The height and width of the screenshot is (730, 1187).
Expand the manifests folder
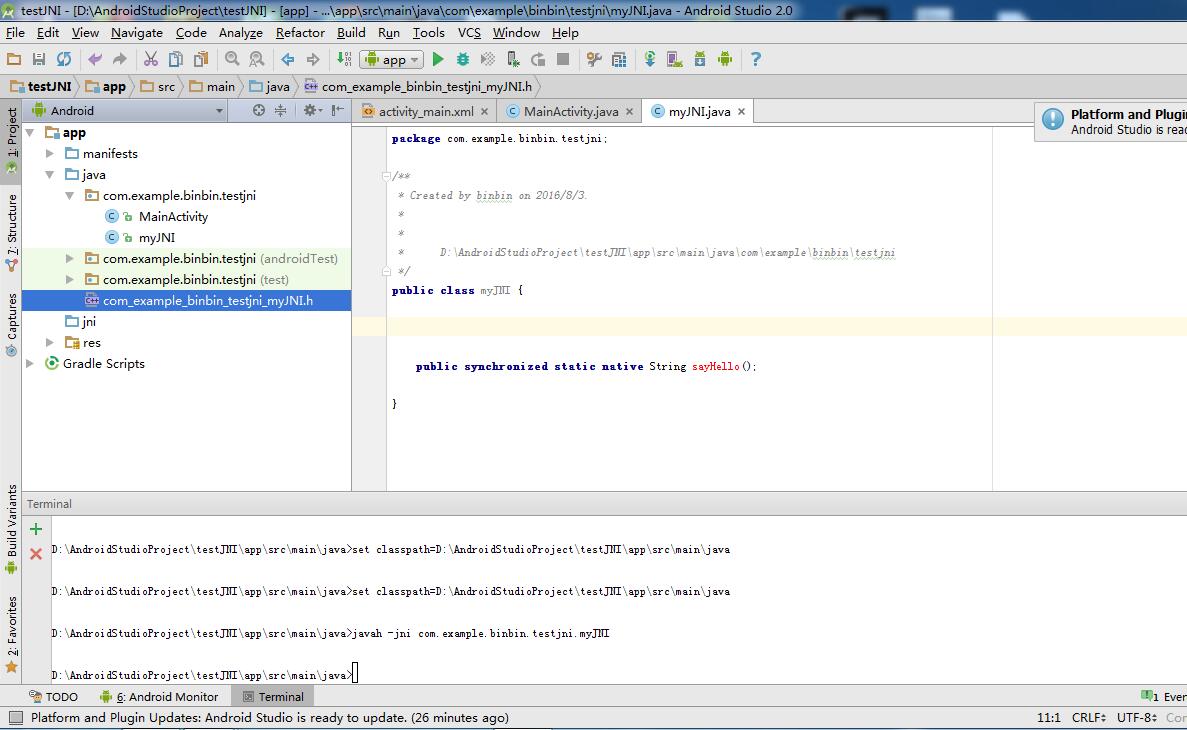click(50, 154)
